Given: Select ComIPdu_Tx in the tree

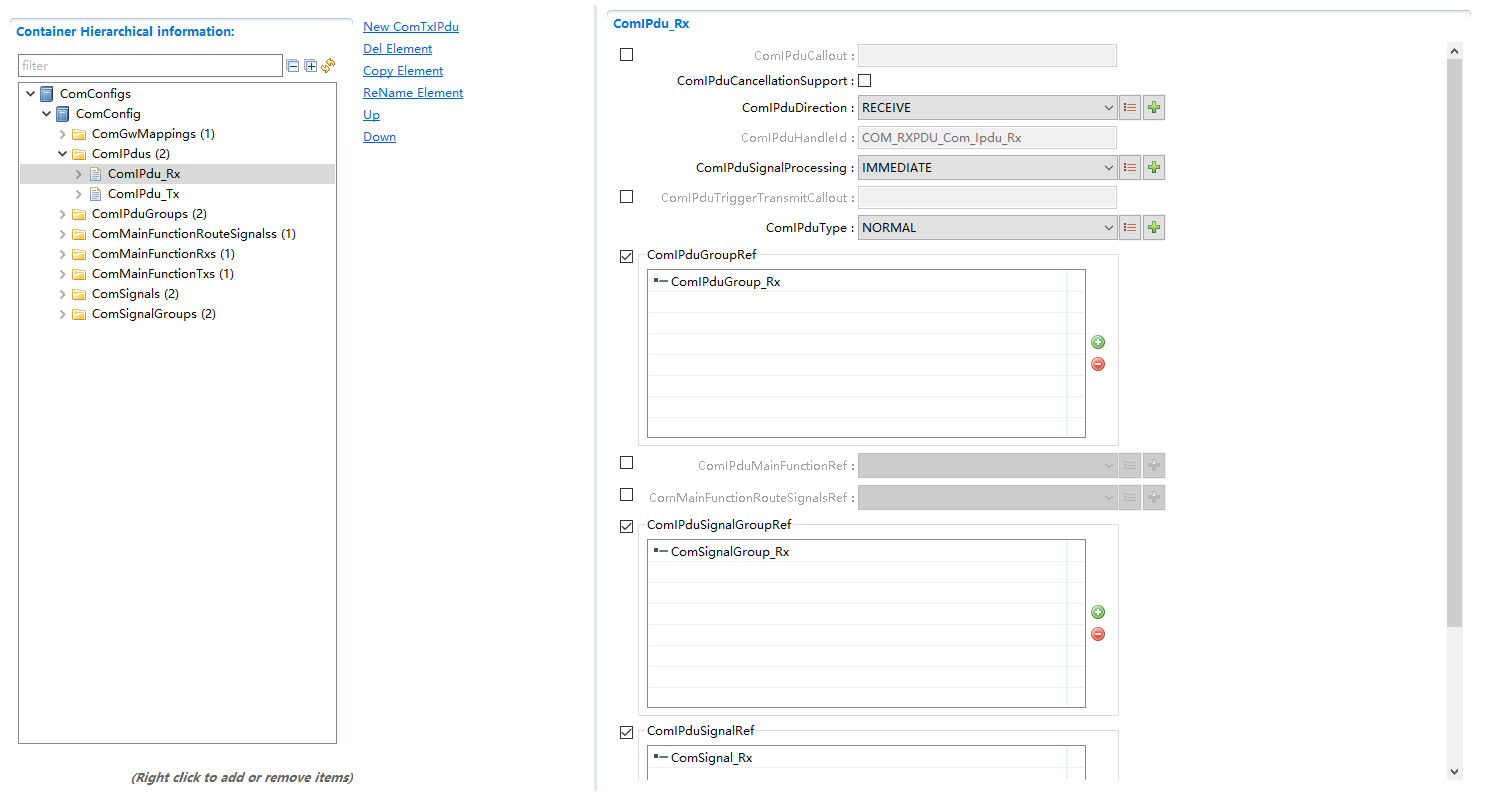Looking at the screenshot, I should (x=143, y=194).
